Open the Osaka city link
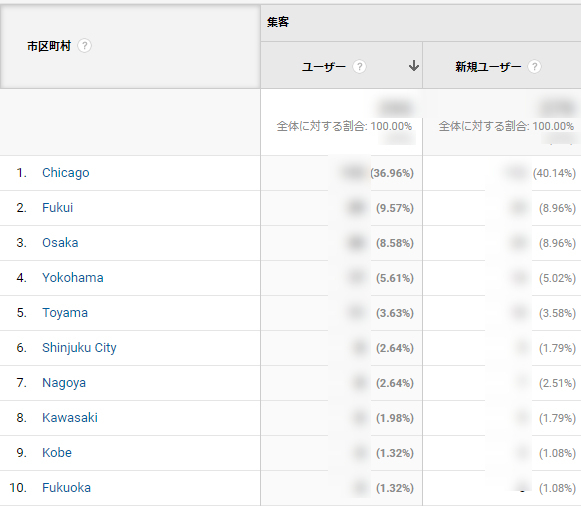Screen dimensions: 581x506 pyautogui.click(x=60, y=243)
